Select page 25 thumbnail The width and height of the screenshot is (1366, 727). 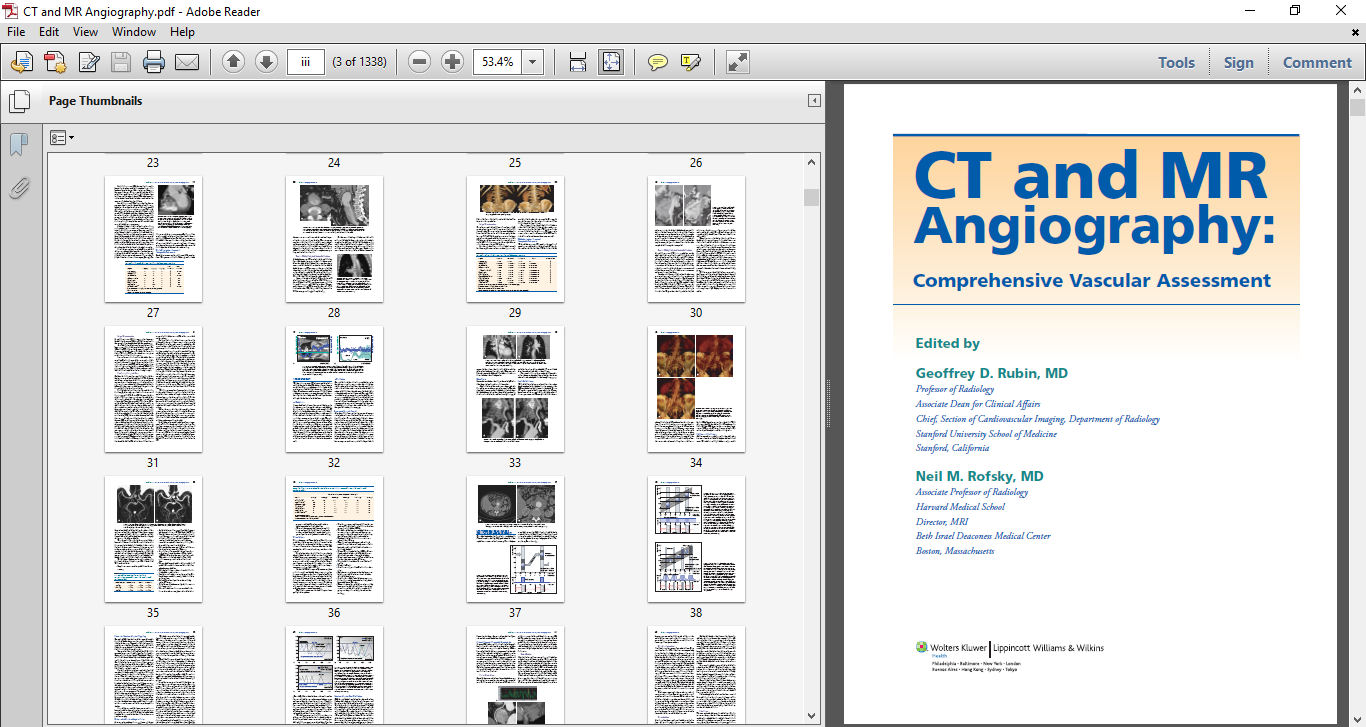pos(515,162)
